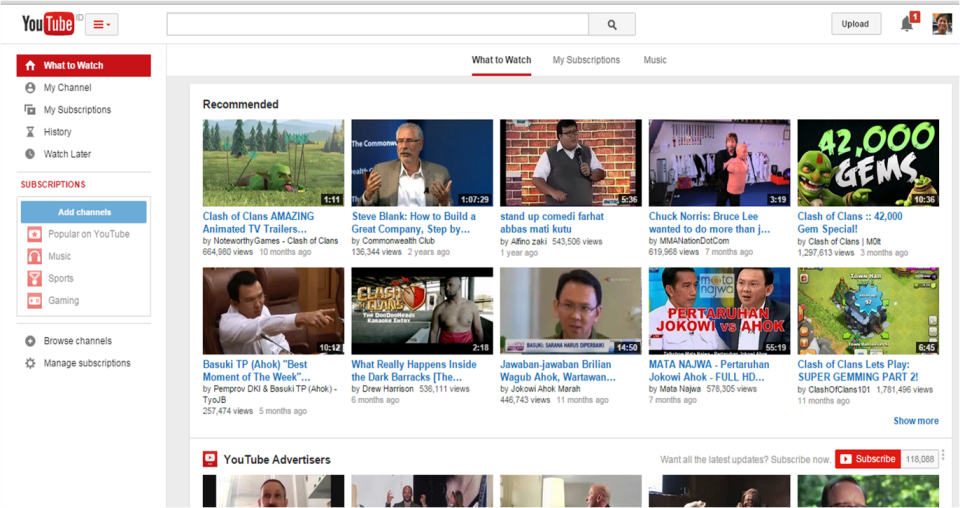
Task: Open Sports channel in sidebar
Action: (61, 278)
